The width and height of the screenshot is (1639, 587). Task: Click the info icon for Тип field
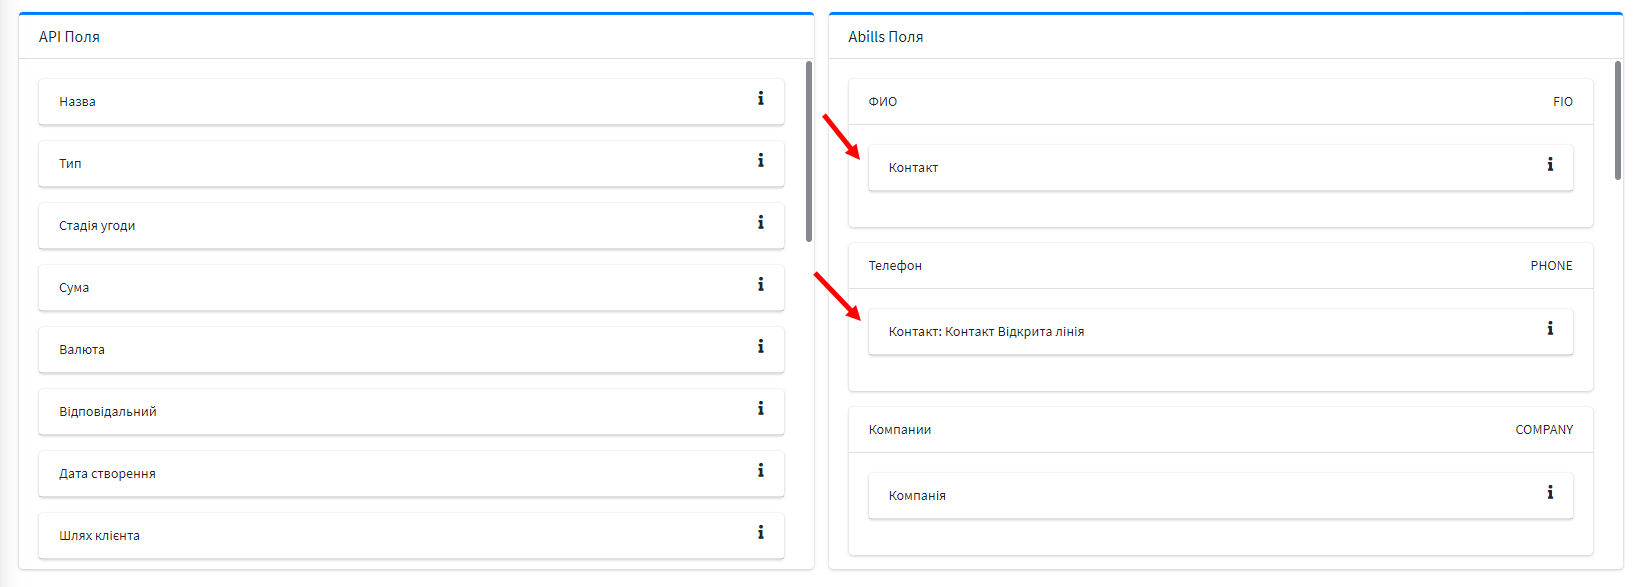[760, 161]
